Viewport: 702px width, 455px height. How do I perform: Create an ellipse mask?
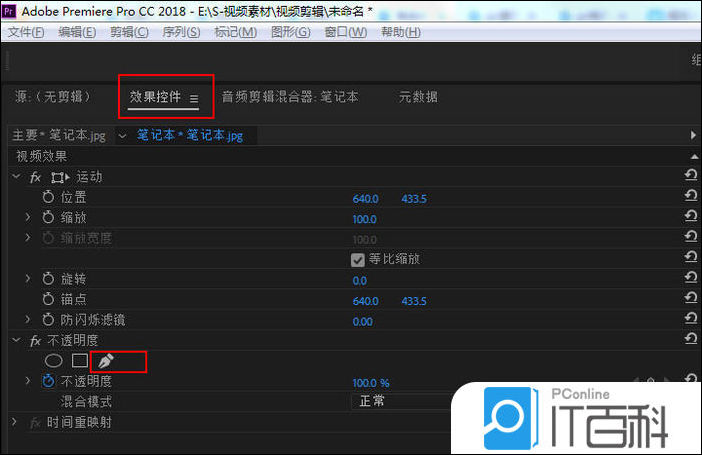click(54, 361)
